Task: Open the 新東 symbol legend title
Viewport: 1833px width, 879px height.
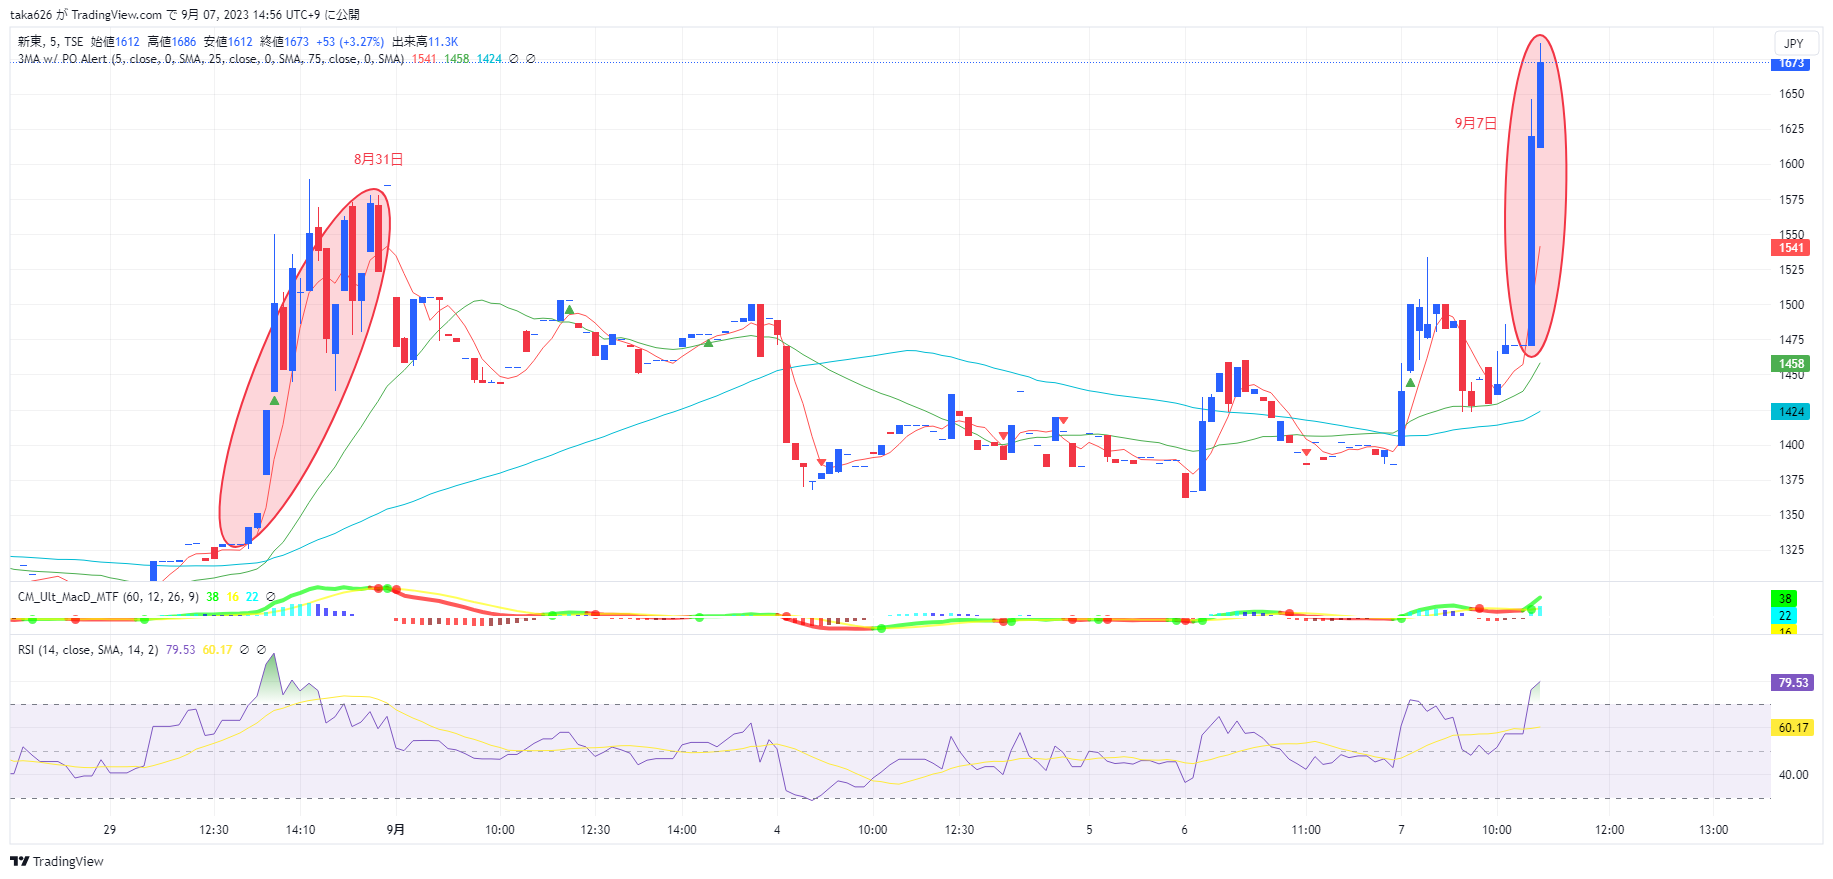Action: [30, 42]
